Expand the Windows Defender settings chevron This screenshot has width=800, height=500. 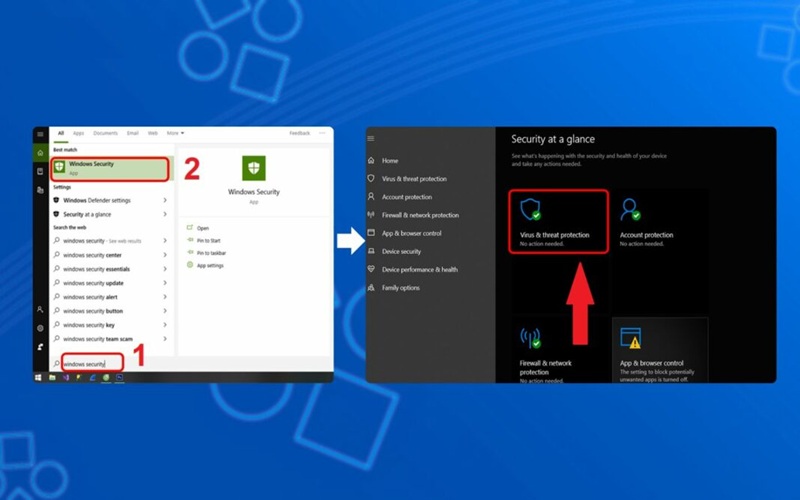(165, 200)
